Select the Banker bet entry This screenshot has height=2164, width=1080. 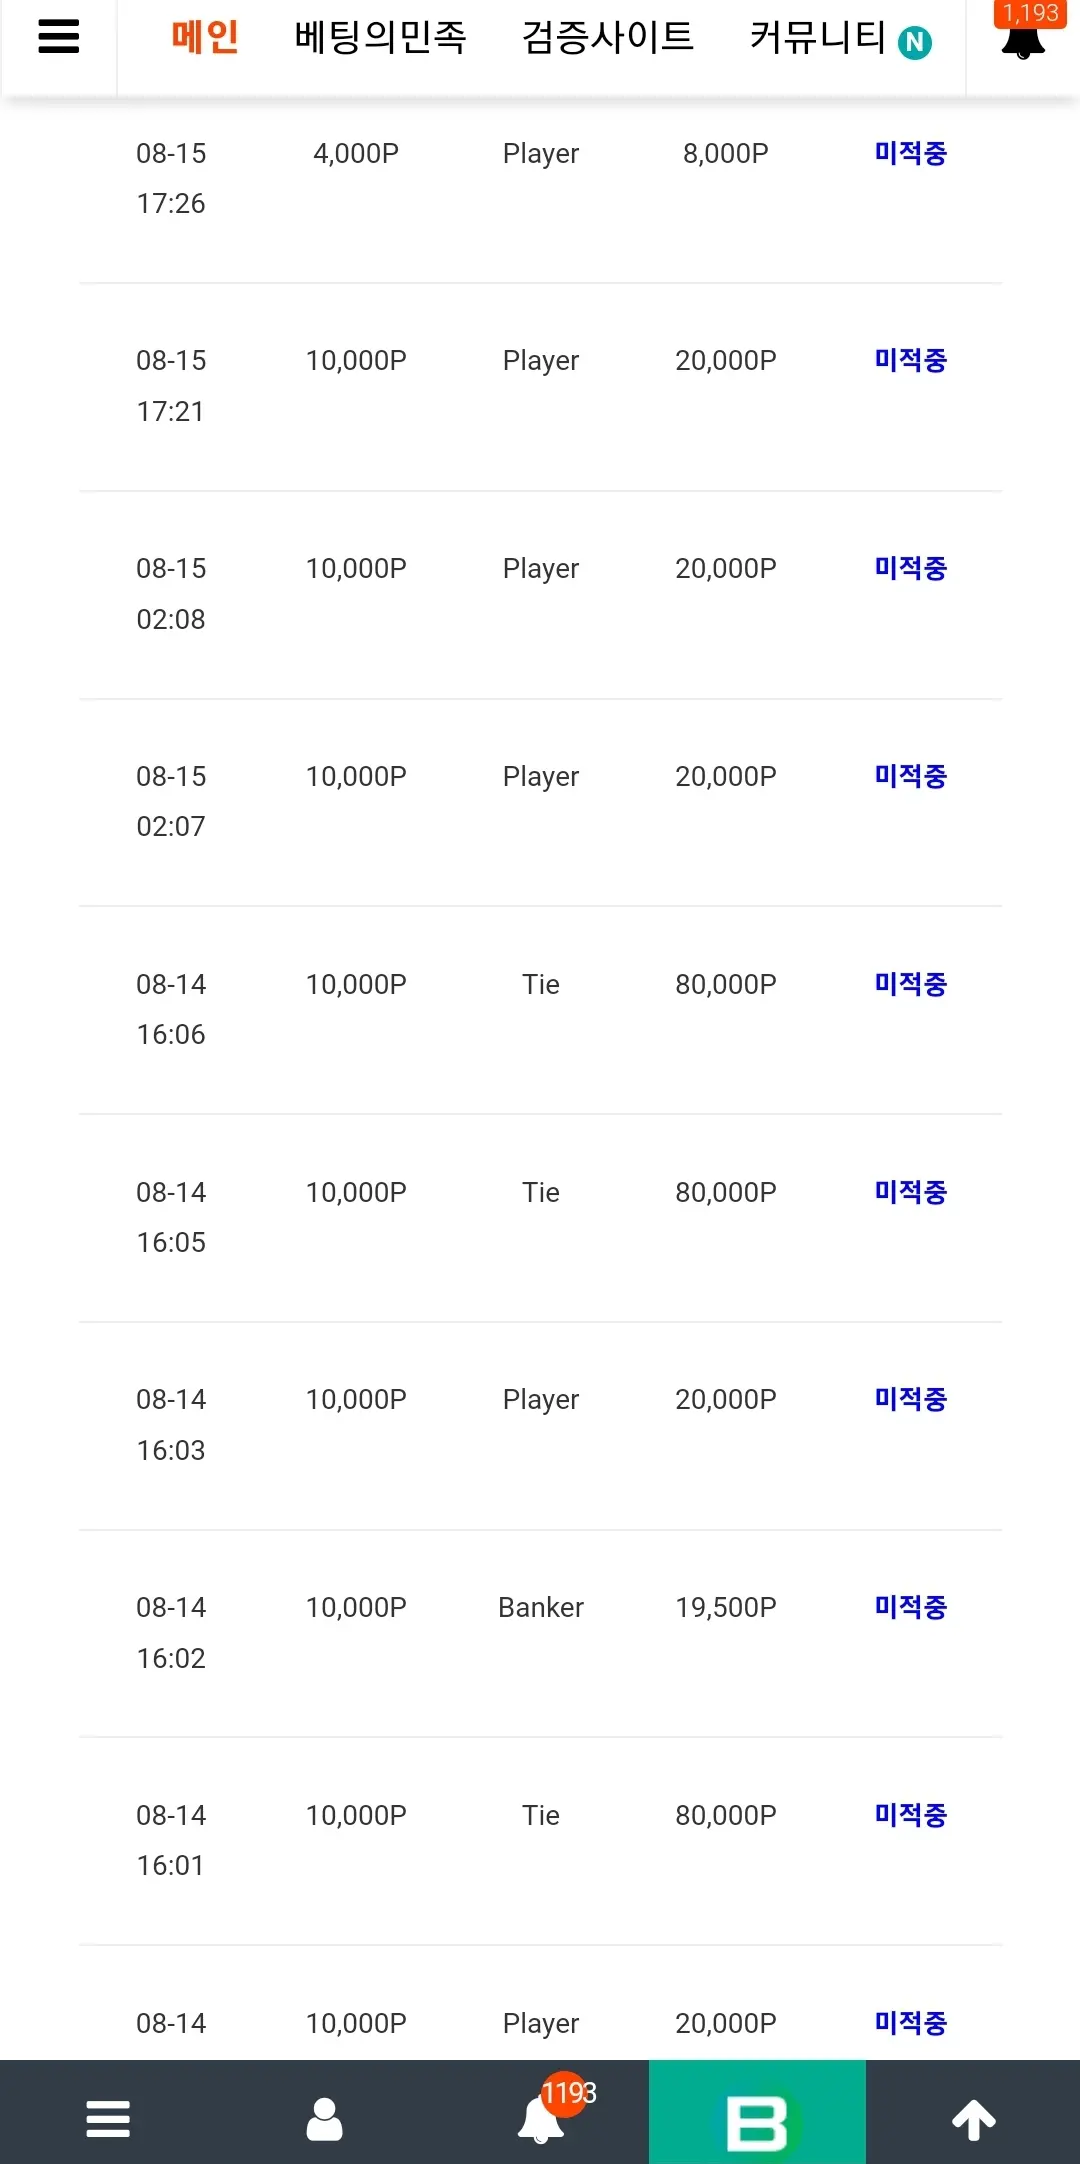click(540, 1633)
